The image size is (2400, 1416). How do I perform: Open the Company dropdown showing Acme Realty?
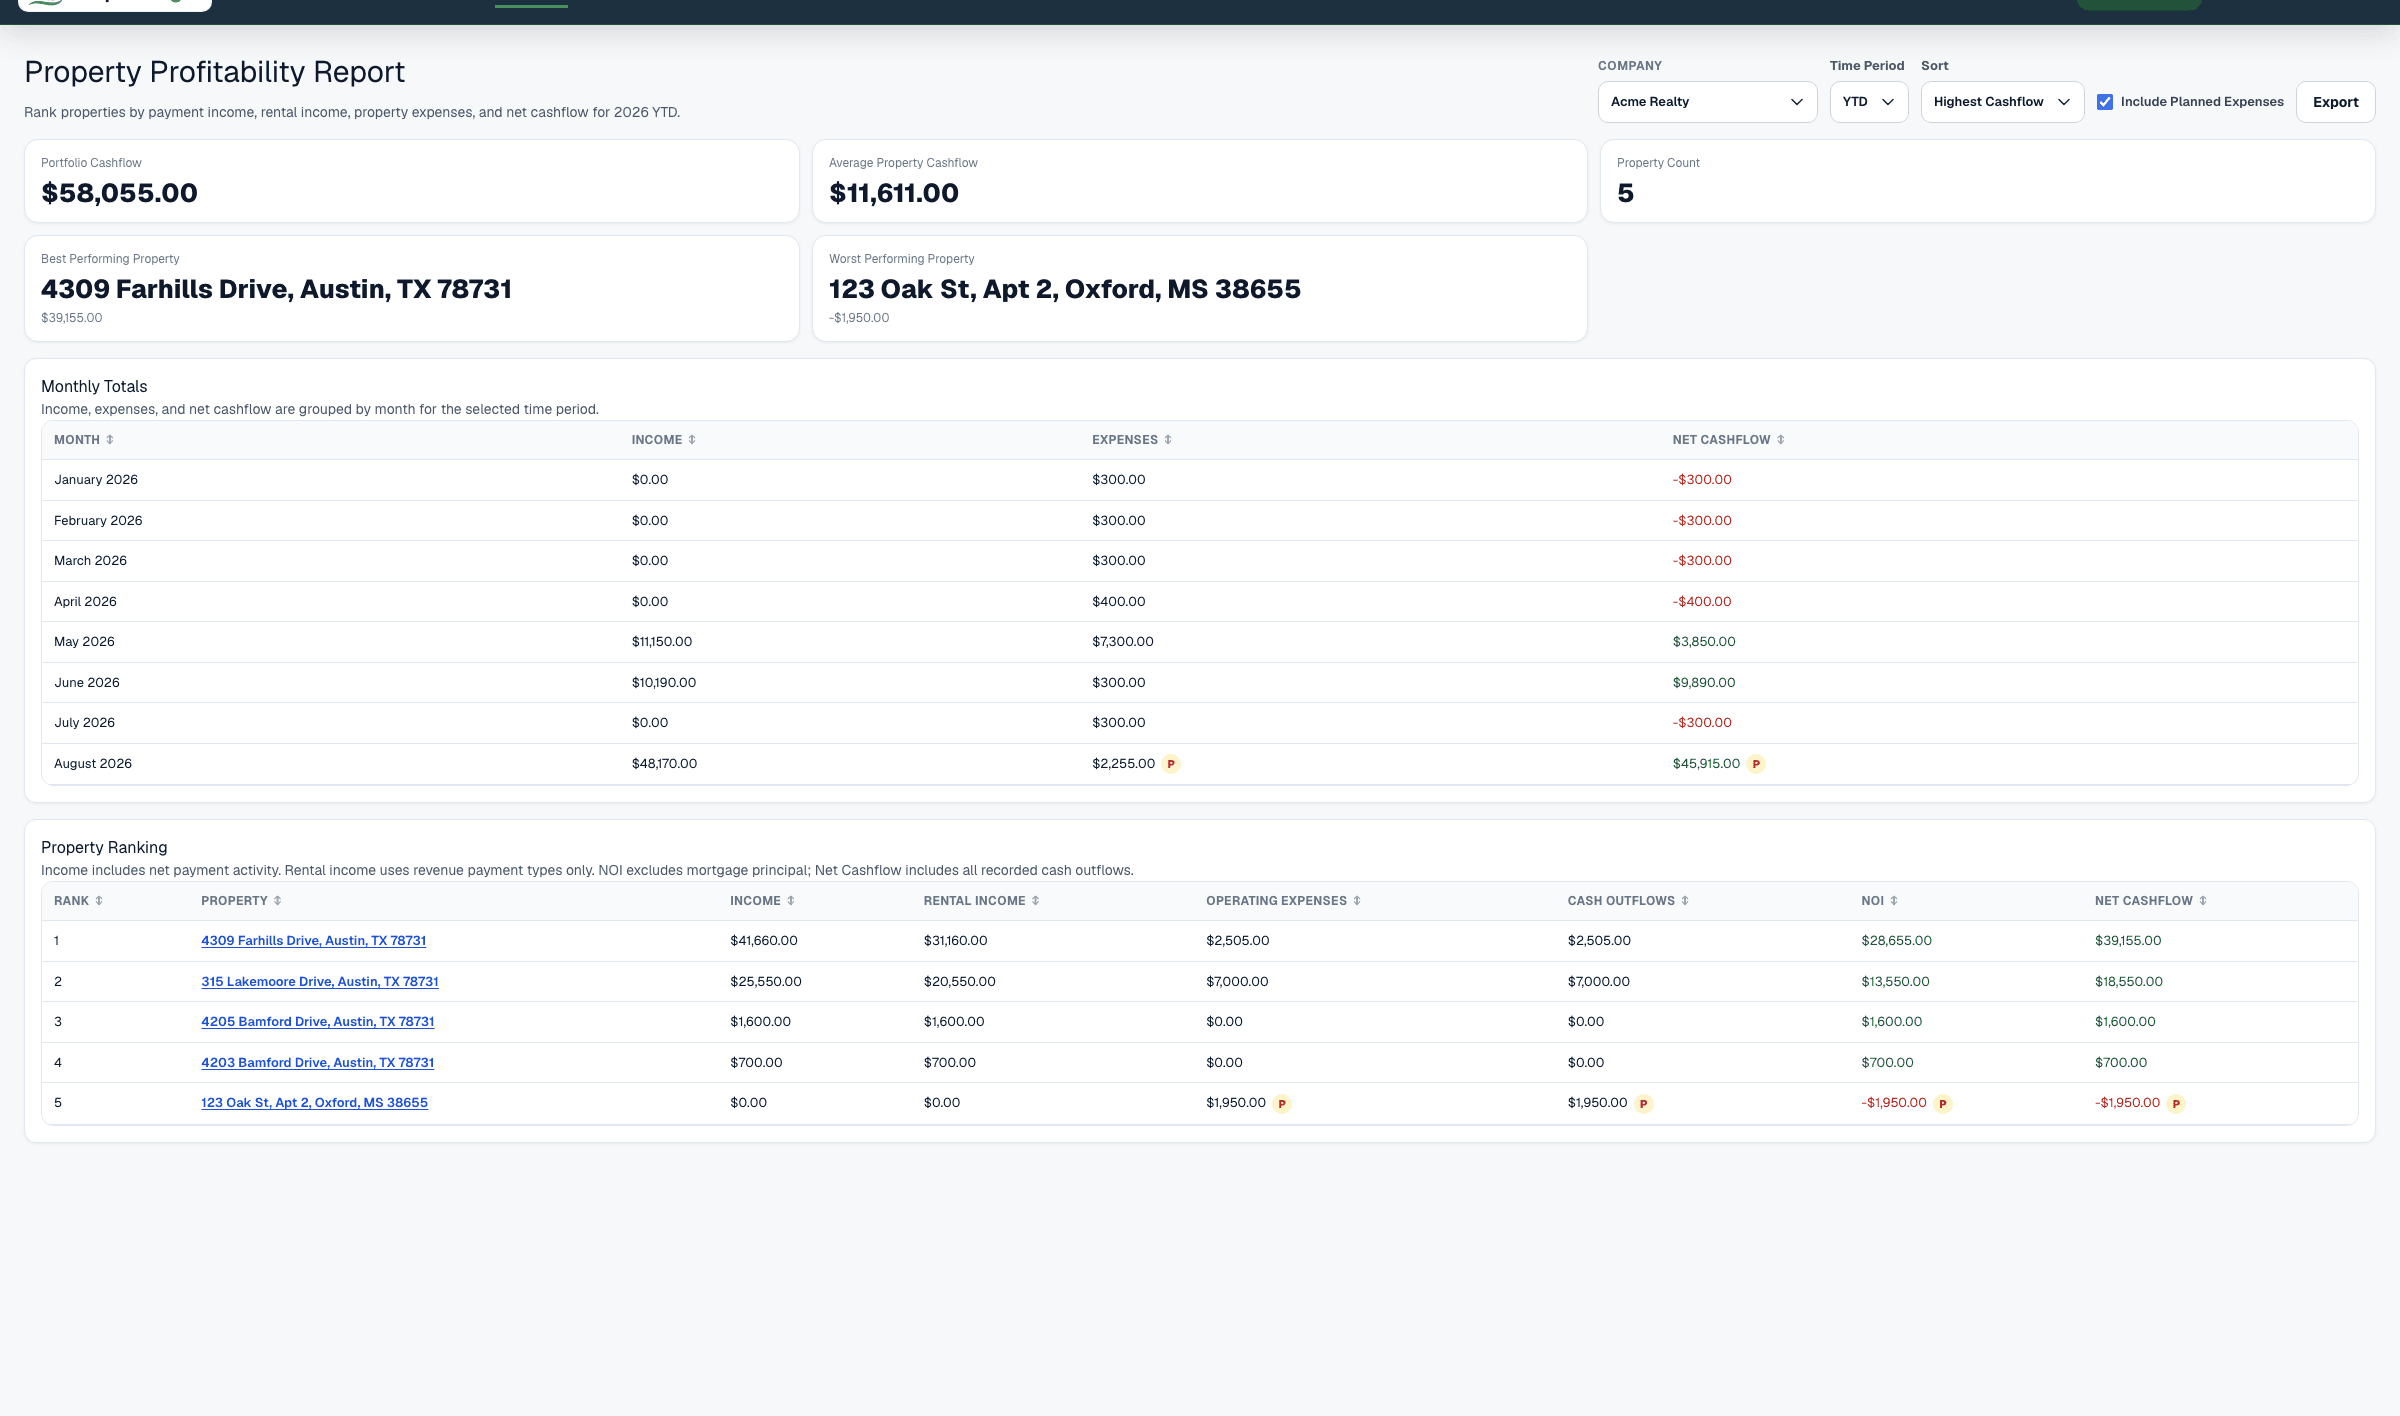[x=1707, y=102]
